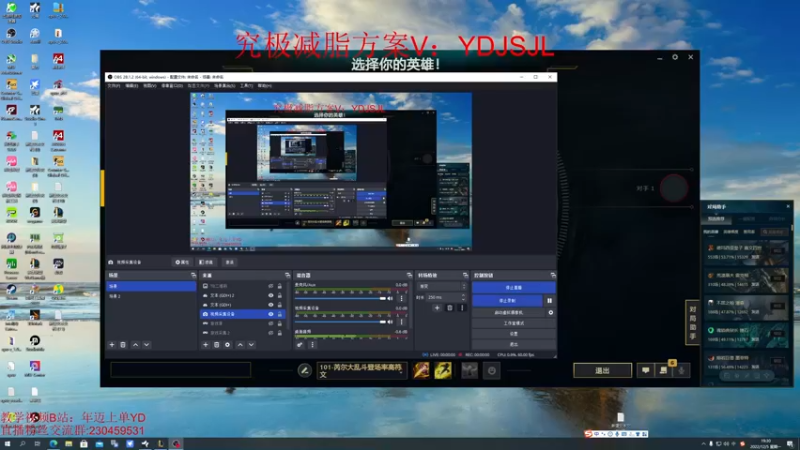Toggle visibility of 文本 (GDI+) 2 source
800x450 pixels.
click(x=270, y=295)
